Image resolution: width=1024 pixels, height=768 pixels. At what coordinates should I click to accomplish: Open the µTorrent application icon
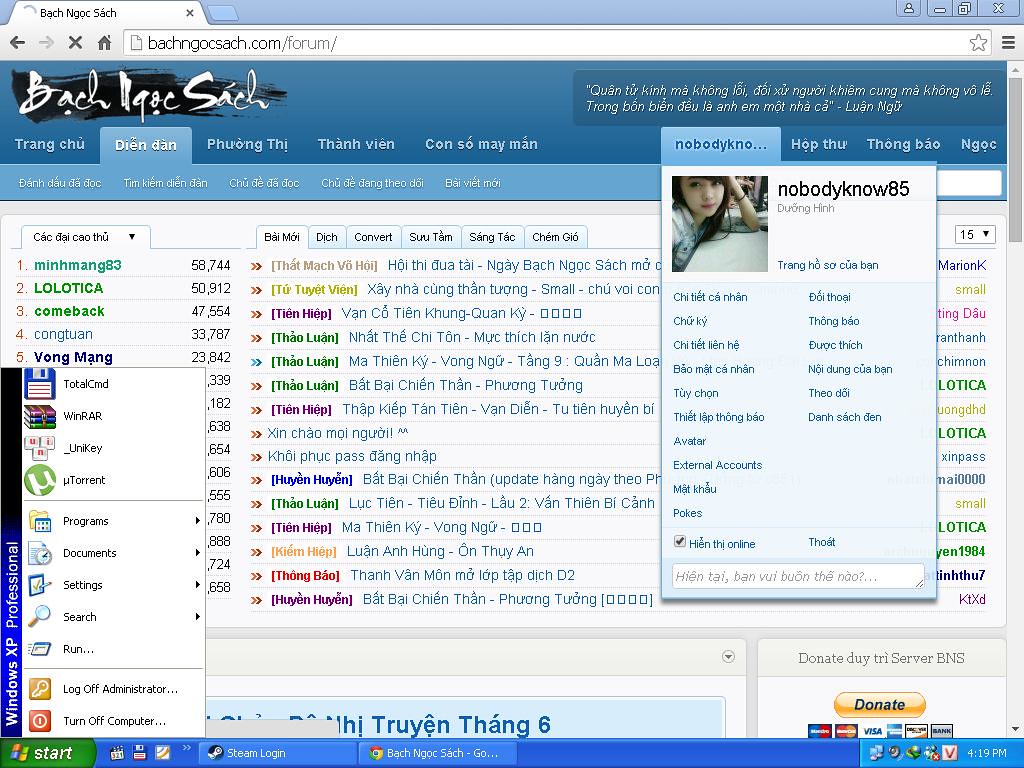click(40, 480)
